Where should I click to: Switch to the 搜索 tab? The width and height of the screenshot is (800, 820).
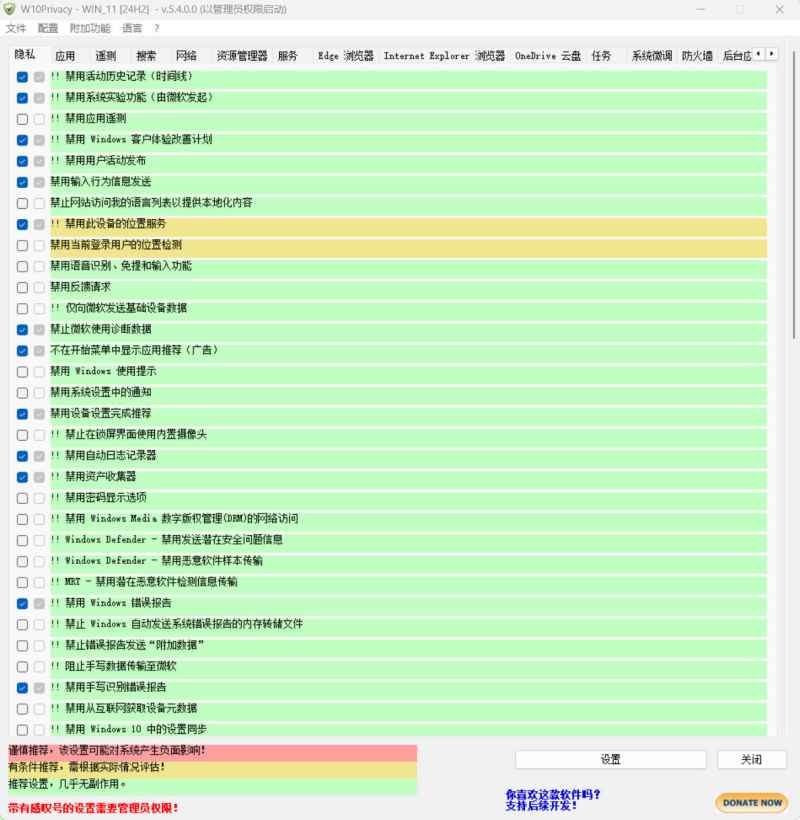coord(146,56)
